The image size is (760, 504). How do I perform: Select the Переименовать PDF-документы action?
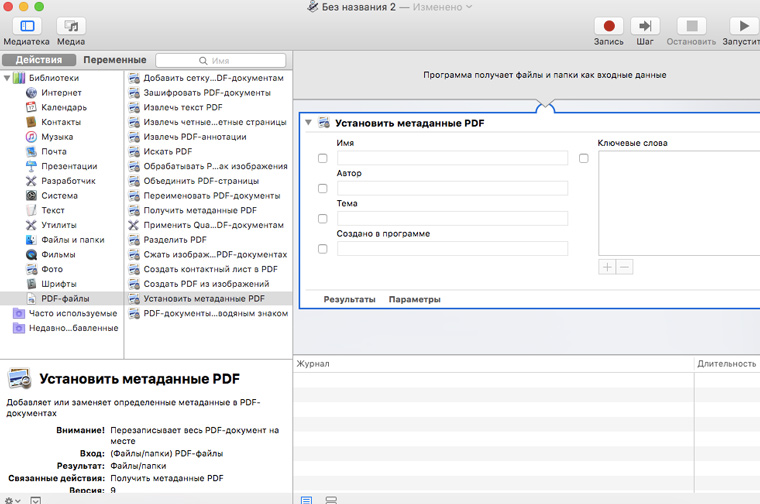tap(208, 195)
